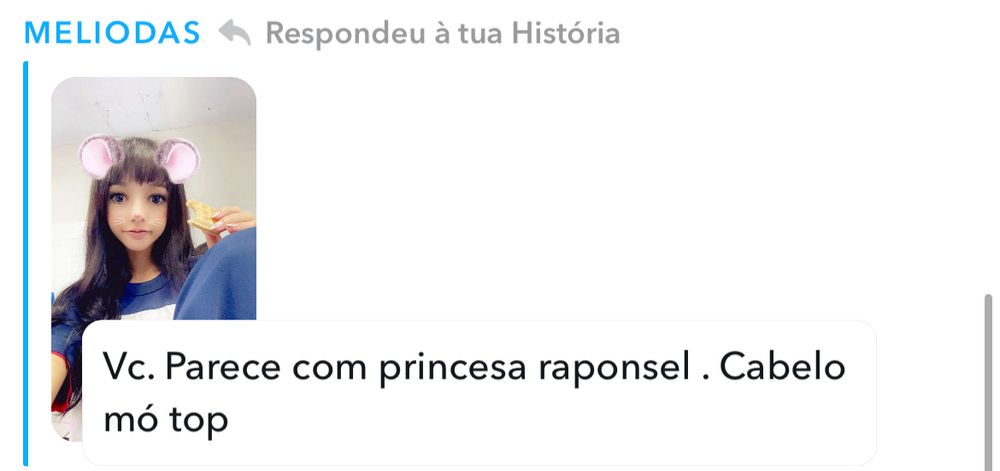Screen dimensions: 1000x471
Task: Click the 'Respondeu à tua História' label
Action: [443, 33]
